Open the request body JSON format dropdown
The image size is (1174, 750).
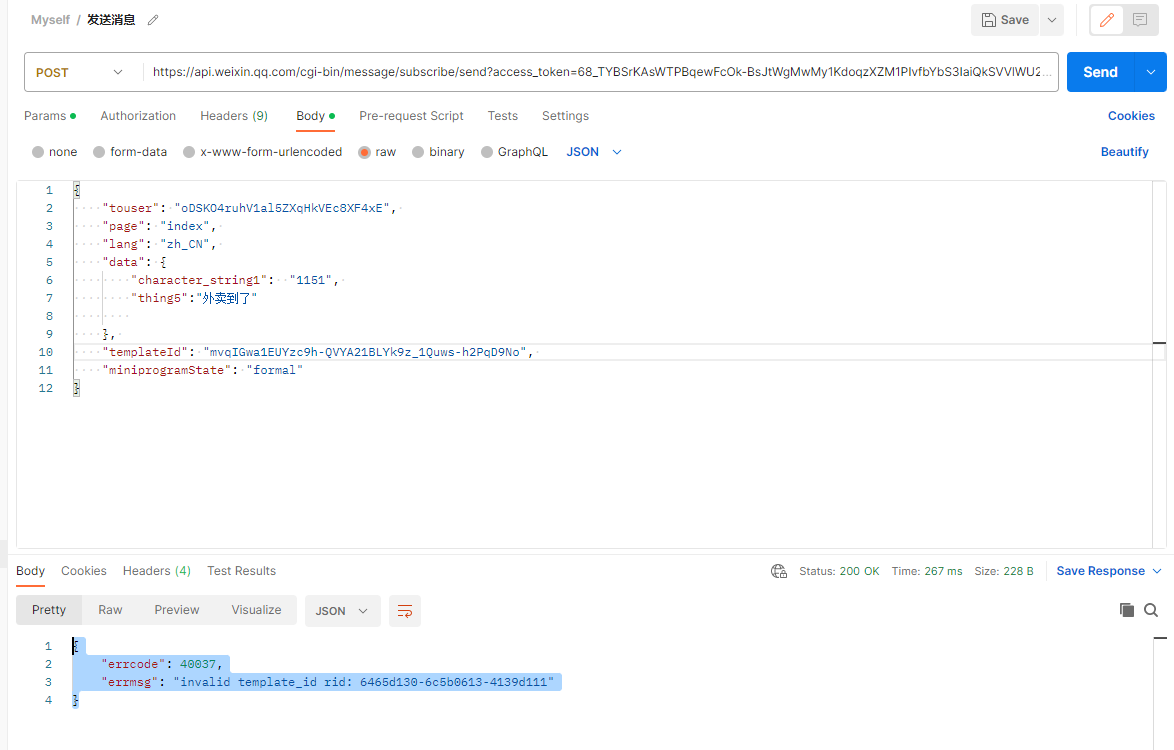pyautogui.click(x=594, y=152)
